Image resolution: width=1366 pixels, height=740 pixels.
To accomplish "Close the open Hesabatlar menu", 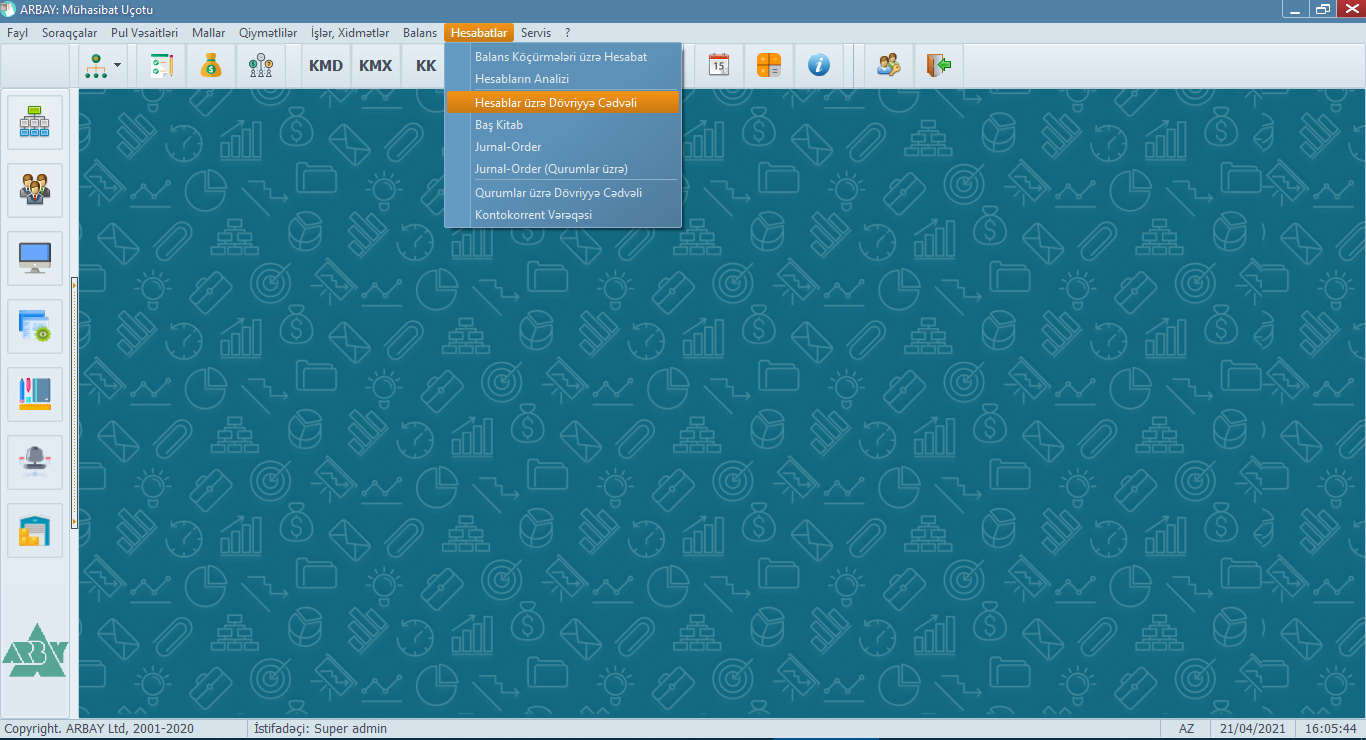I will click(479, 33).
